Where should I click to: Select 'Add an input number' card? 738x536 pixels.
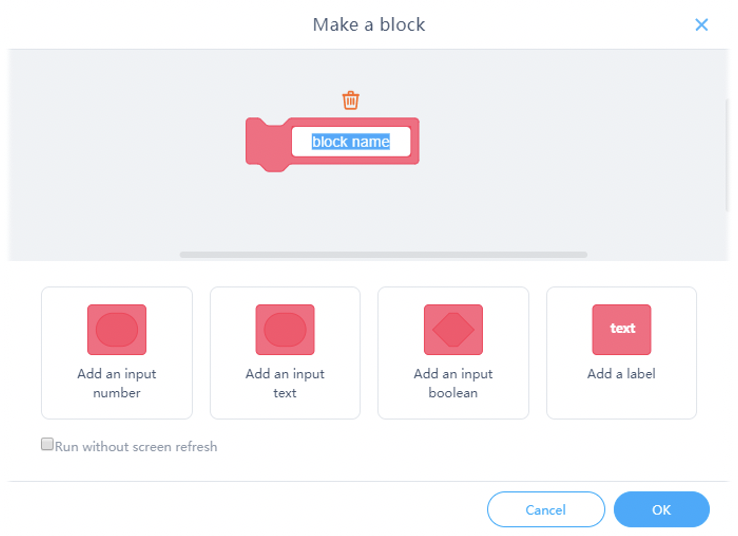tap(117, 353)
